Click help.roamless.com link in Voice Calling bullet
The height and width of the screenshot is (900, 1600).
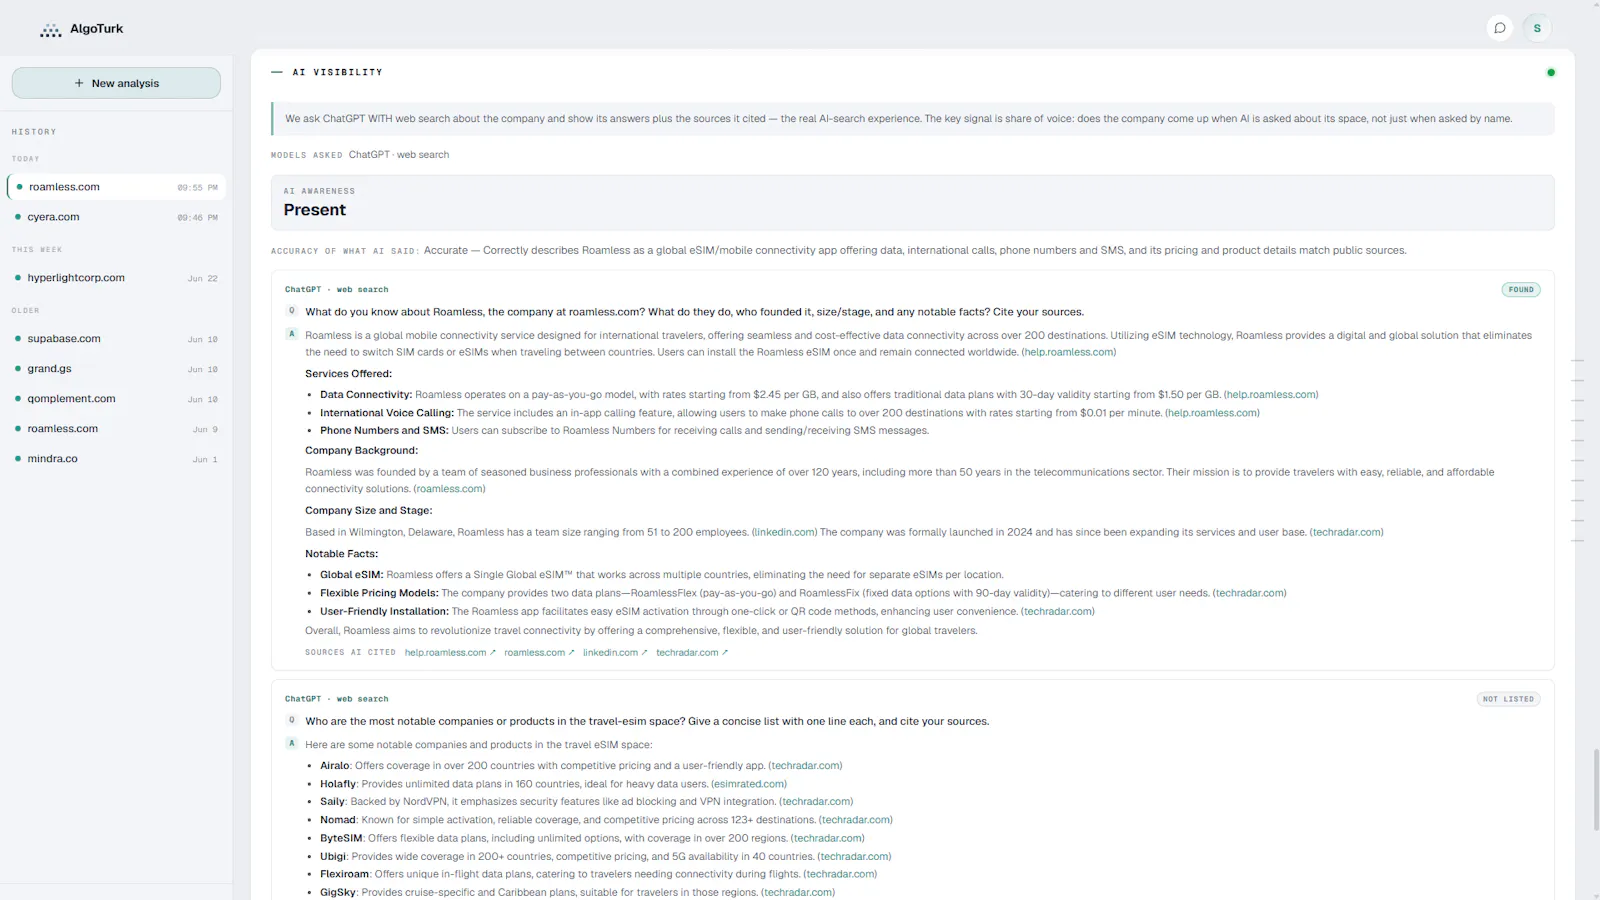click(x=1212, y=413)
